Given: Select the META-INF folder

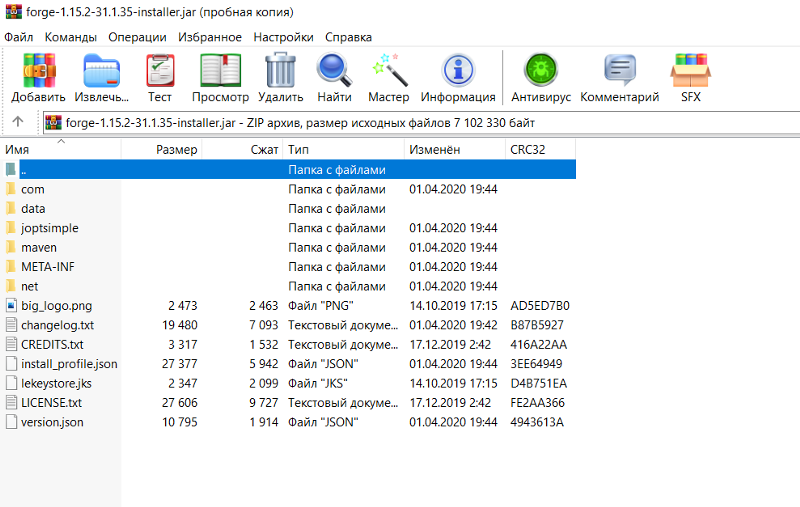Looking at the screenshot, I should click(x=47, y=267).
